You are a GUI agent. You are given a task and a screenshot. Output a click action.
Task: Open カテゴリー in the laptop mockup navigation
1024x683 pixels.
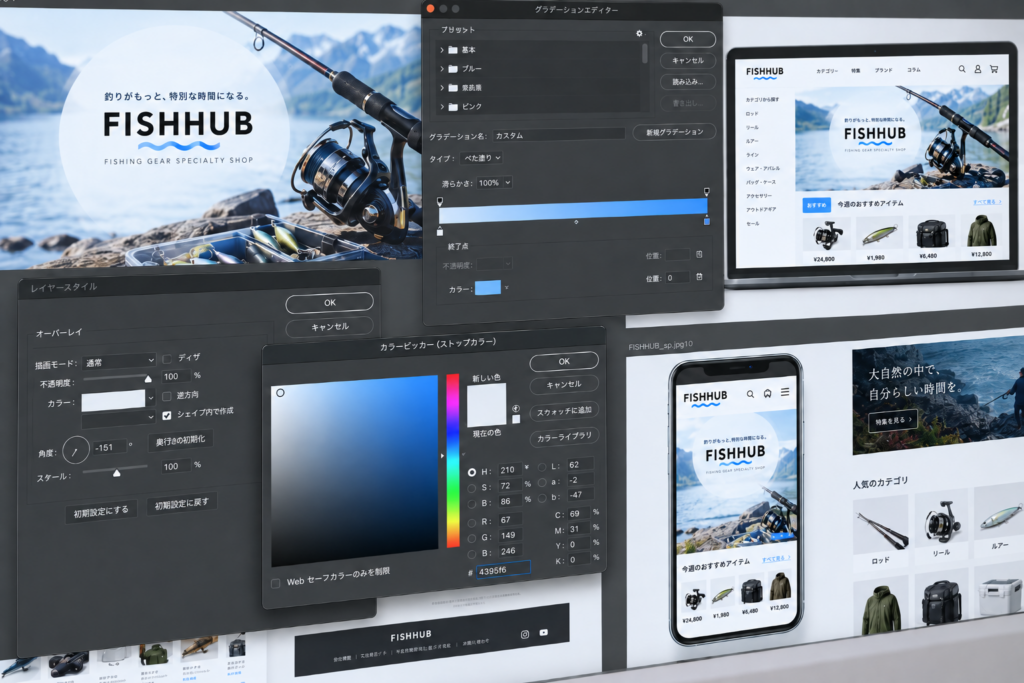(827, 71)
